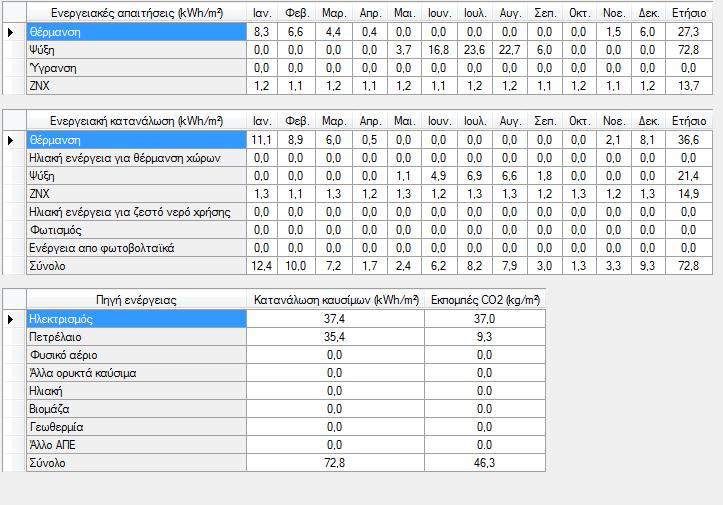
Task: Select the Βιομάζα energy source row
Action: pos(286,409)
